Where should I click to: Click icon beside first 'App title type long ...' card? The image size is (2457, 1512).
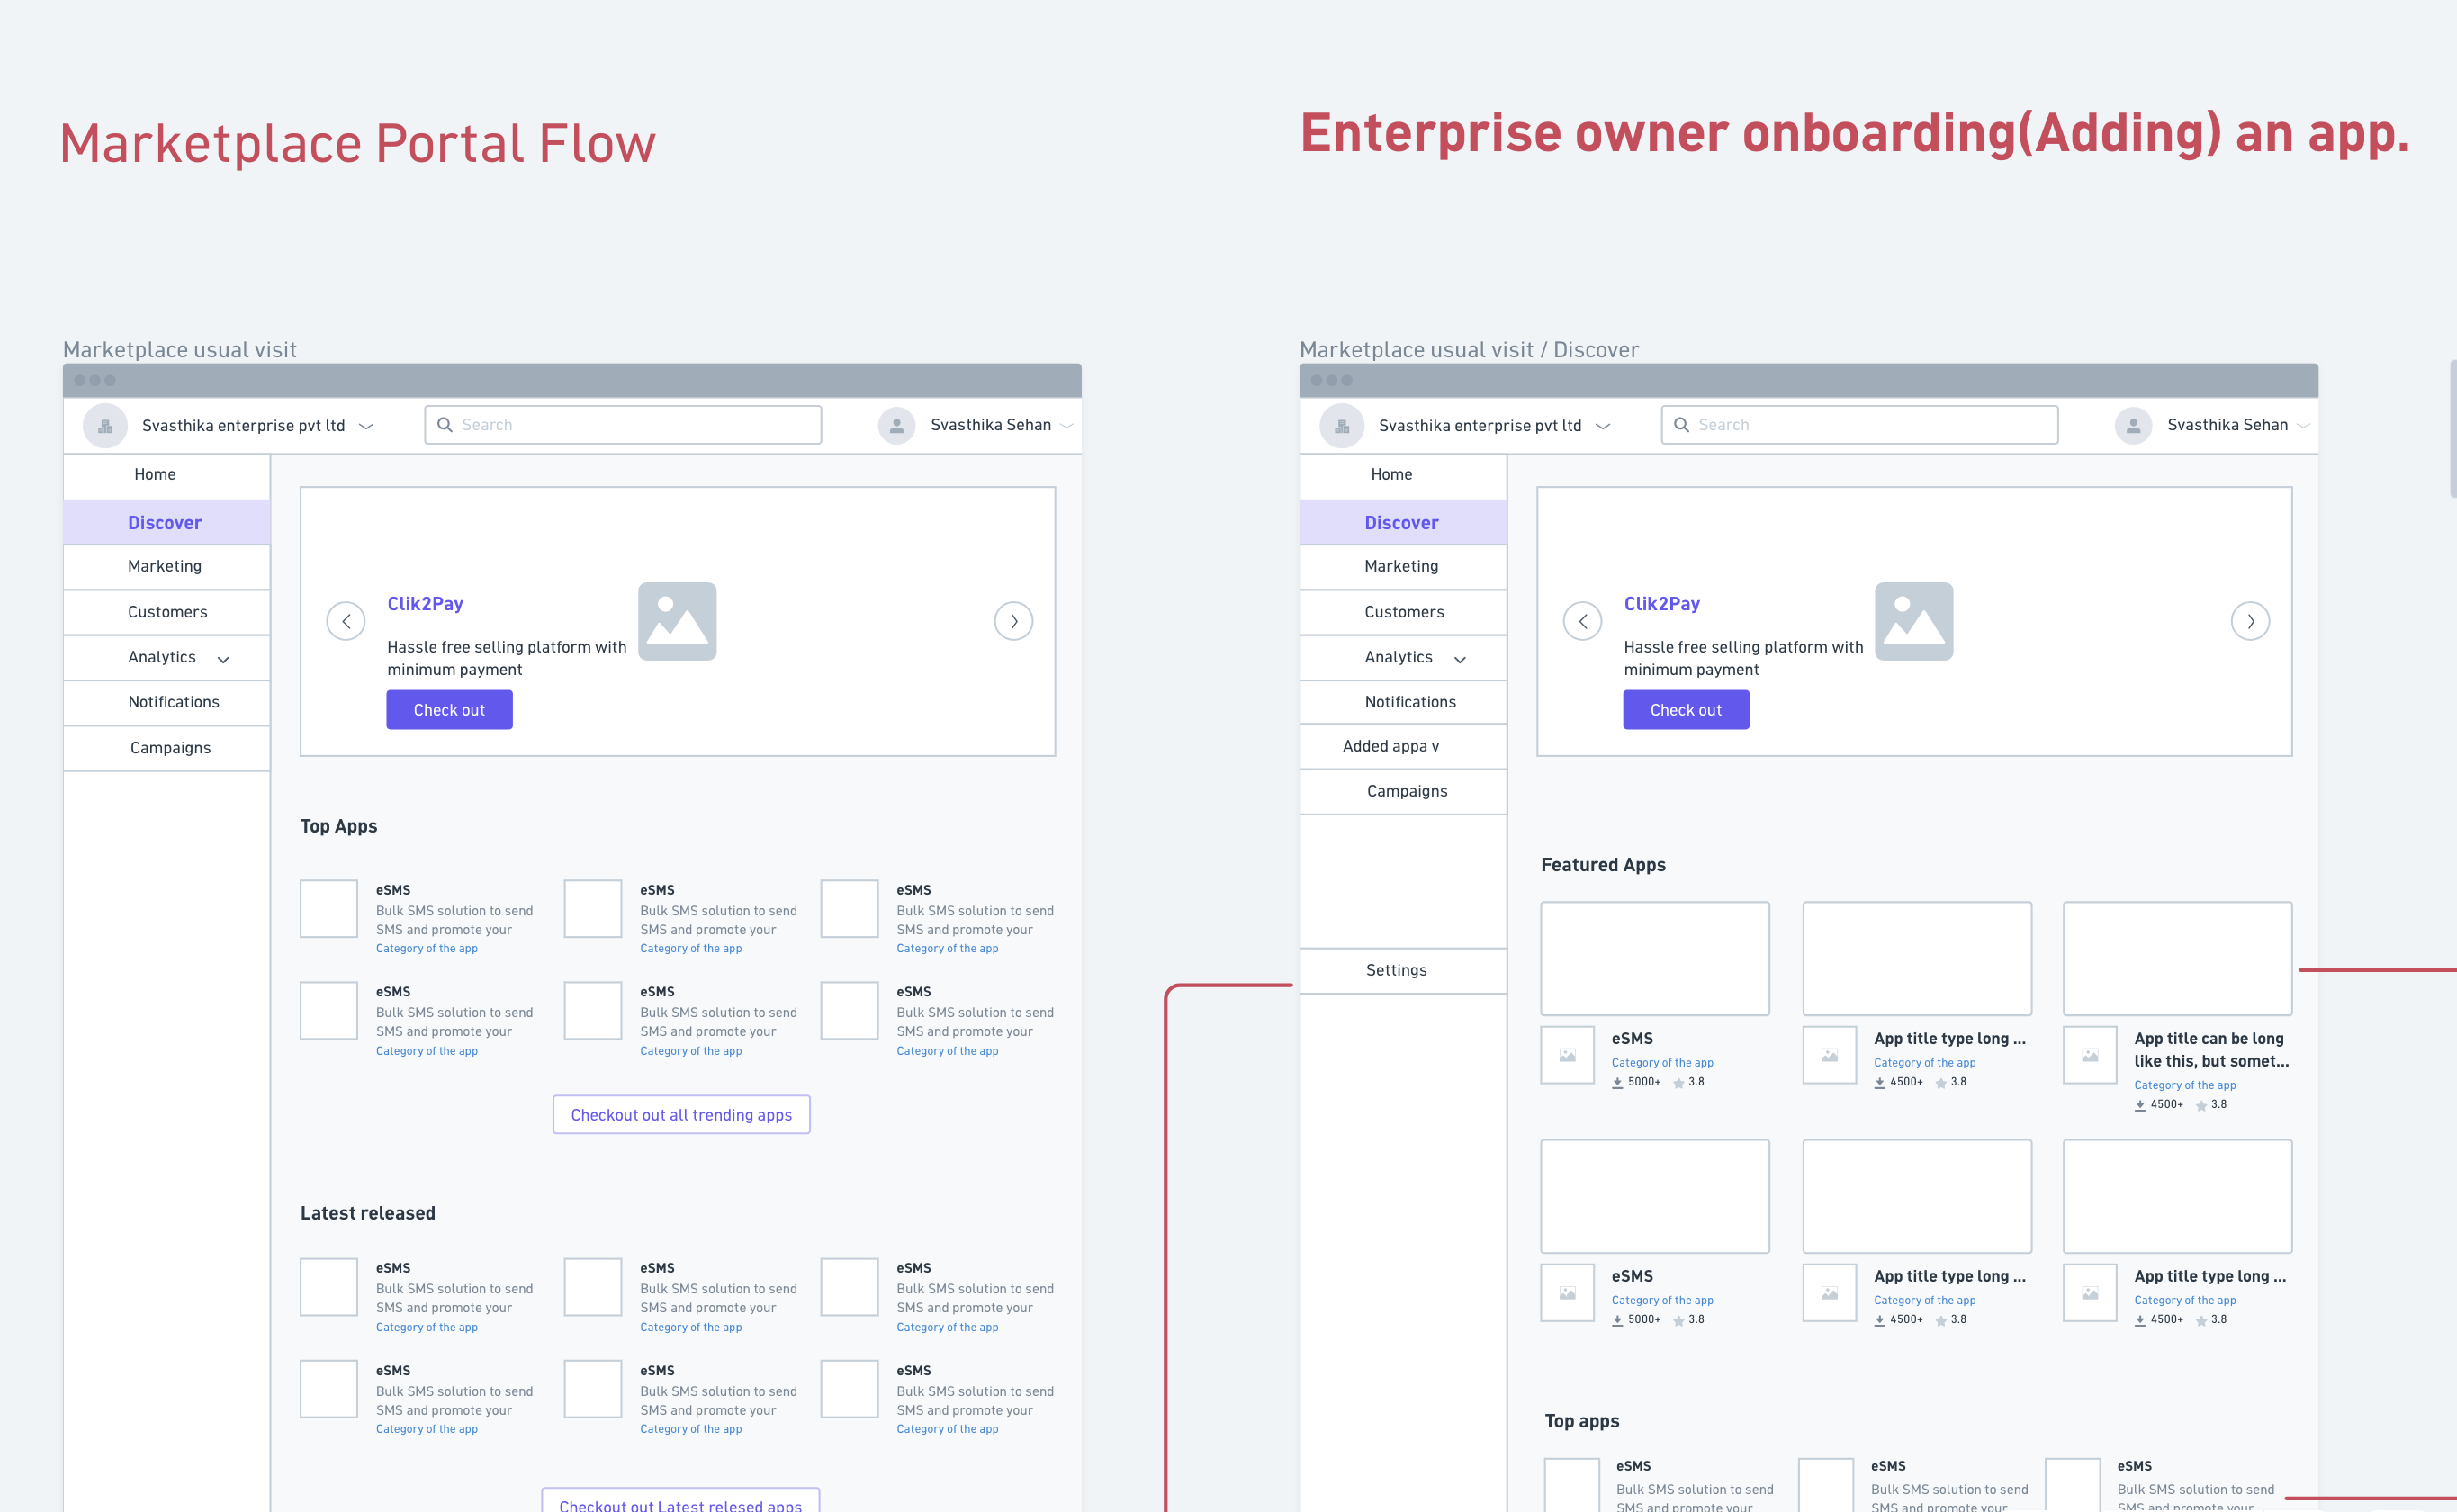point(1830,1055)
